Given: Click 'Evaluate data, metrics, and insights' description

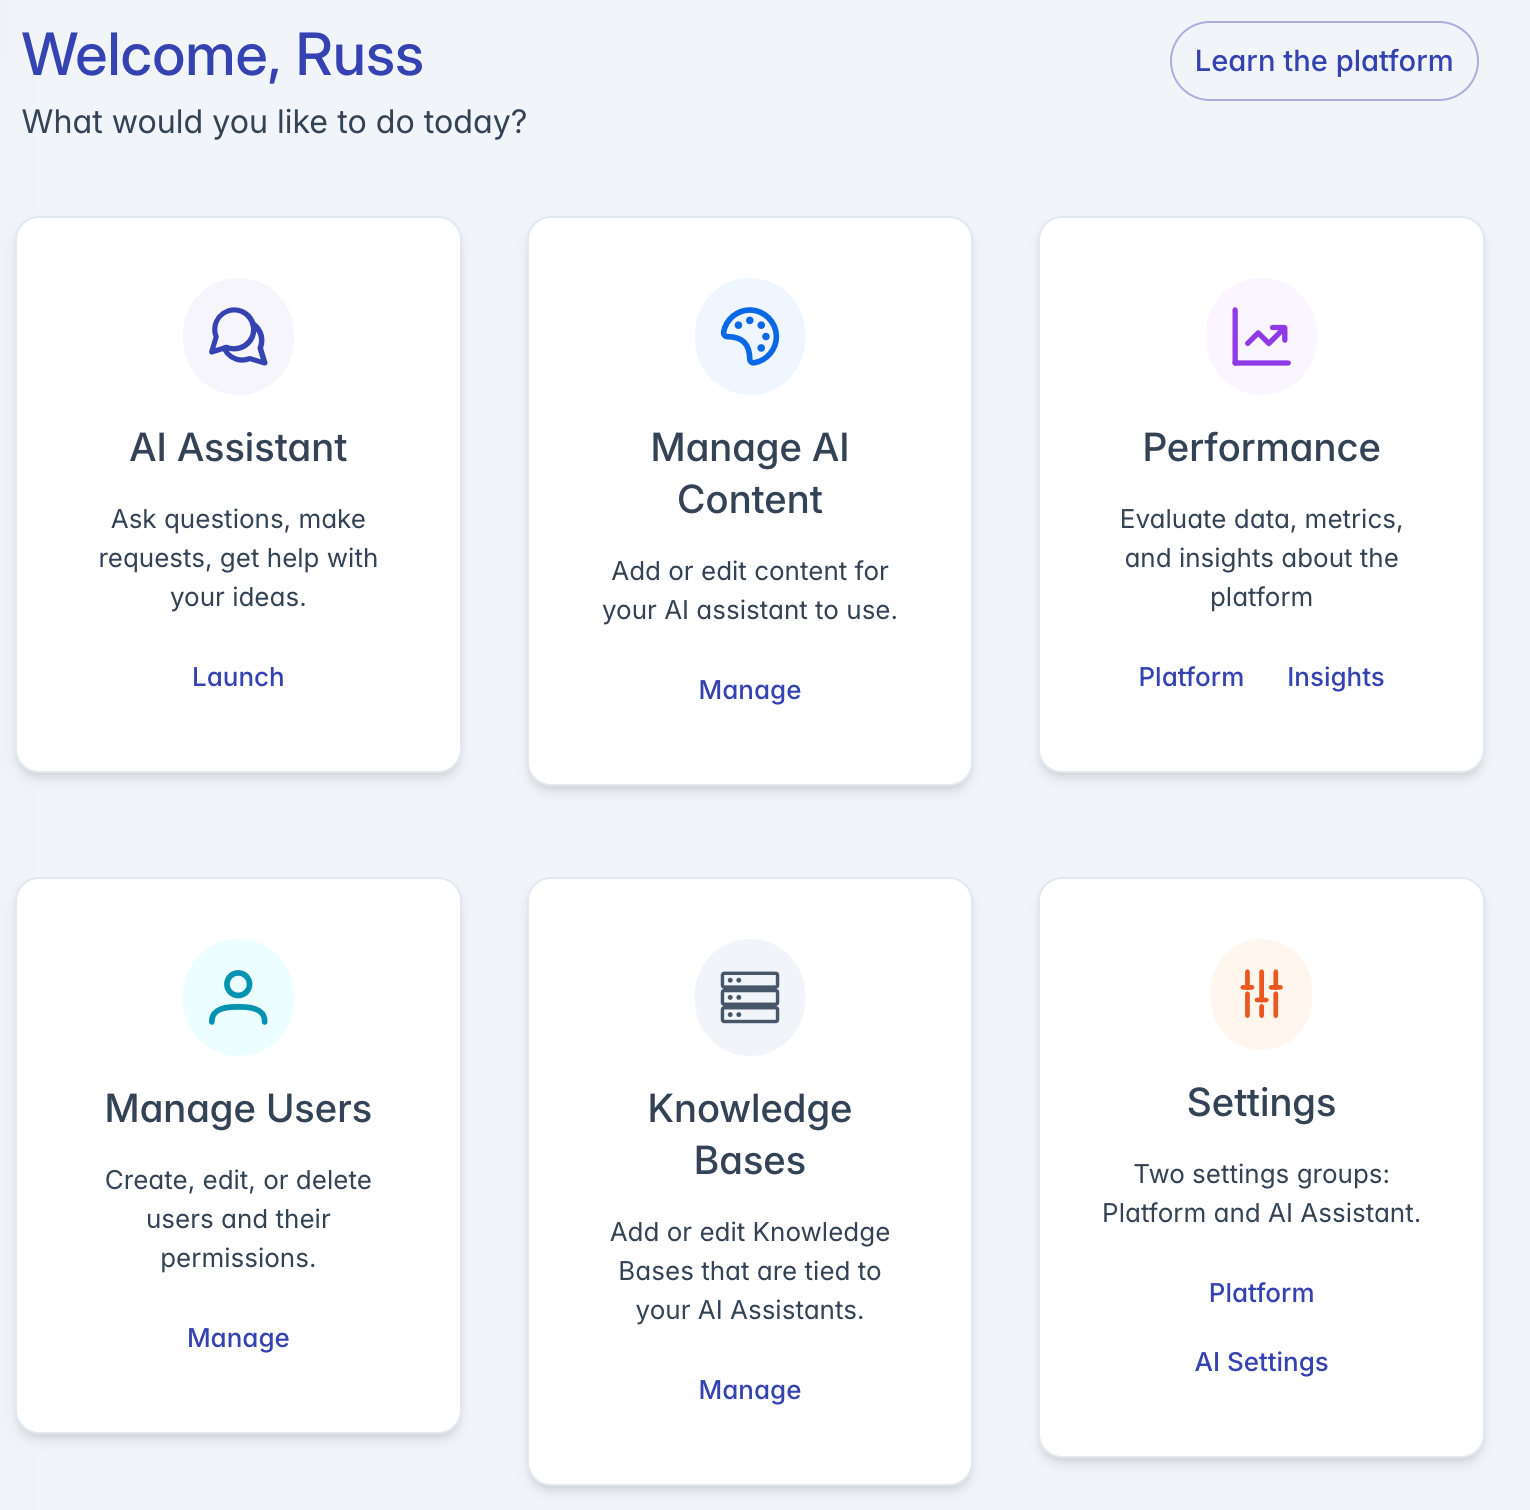Looking at the screenshot, I should 1261,558.
